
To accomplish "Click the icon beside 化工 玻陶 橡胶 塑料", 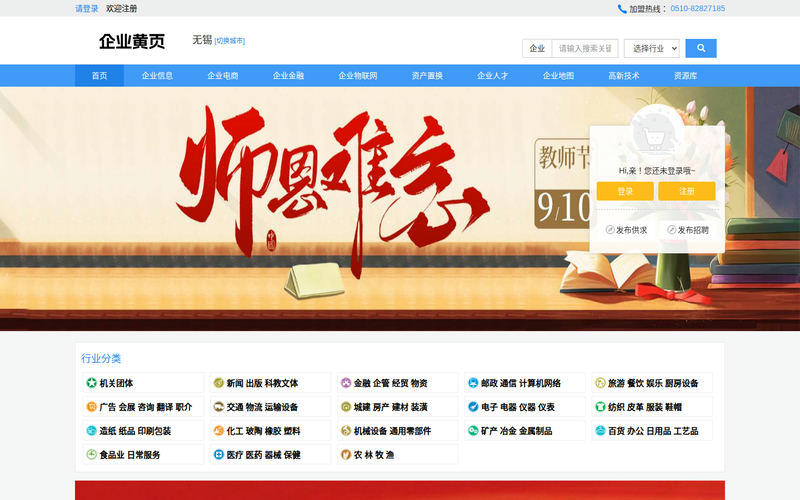I will tap(218, 431).
